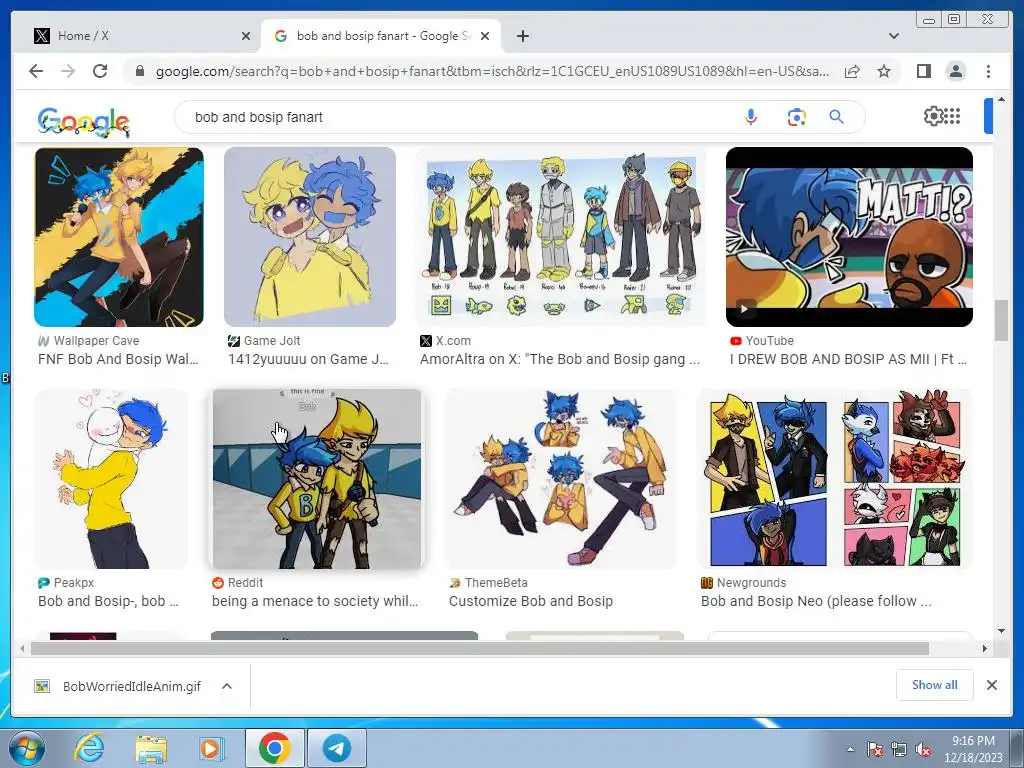The height and width of the screenshot is (768, 1024).
Task: Open the Game Jolt fanart image
Action: (310, 236)
